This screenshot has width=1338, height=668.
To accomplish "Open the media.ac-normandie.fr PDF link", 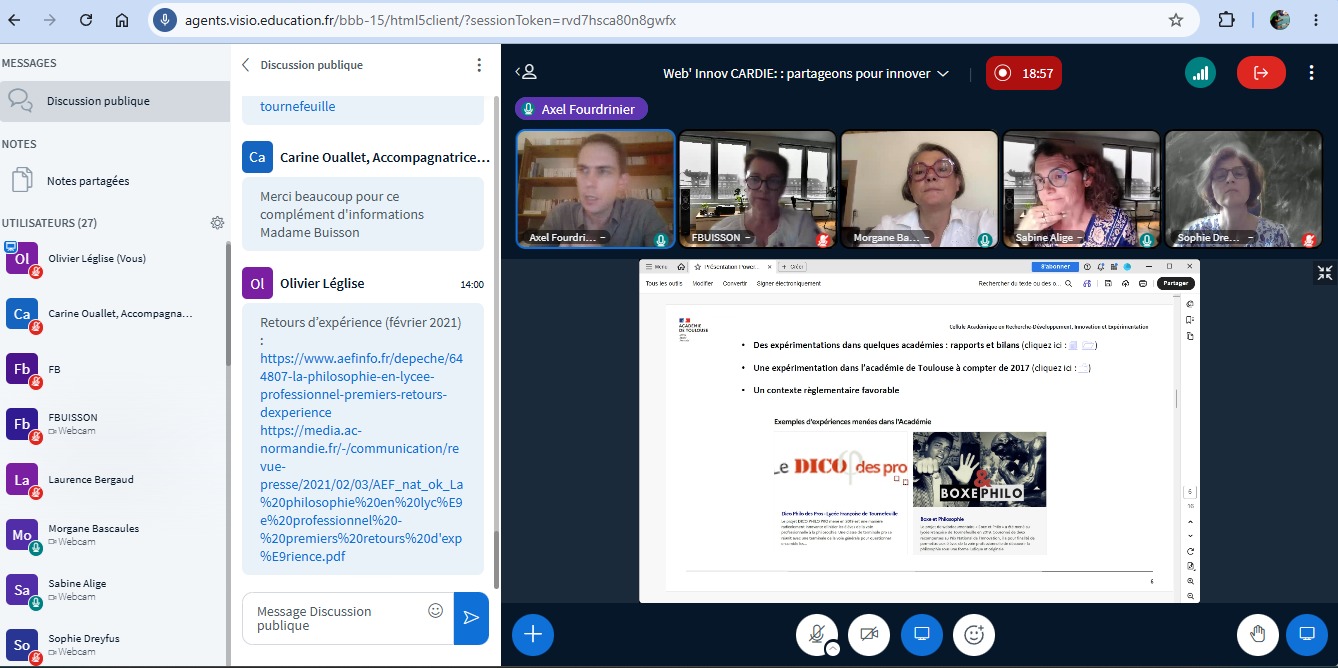I will pyautogui.click(x=361, y=493).
